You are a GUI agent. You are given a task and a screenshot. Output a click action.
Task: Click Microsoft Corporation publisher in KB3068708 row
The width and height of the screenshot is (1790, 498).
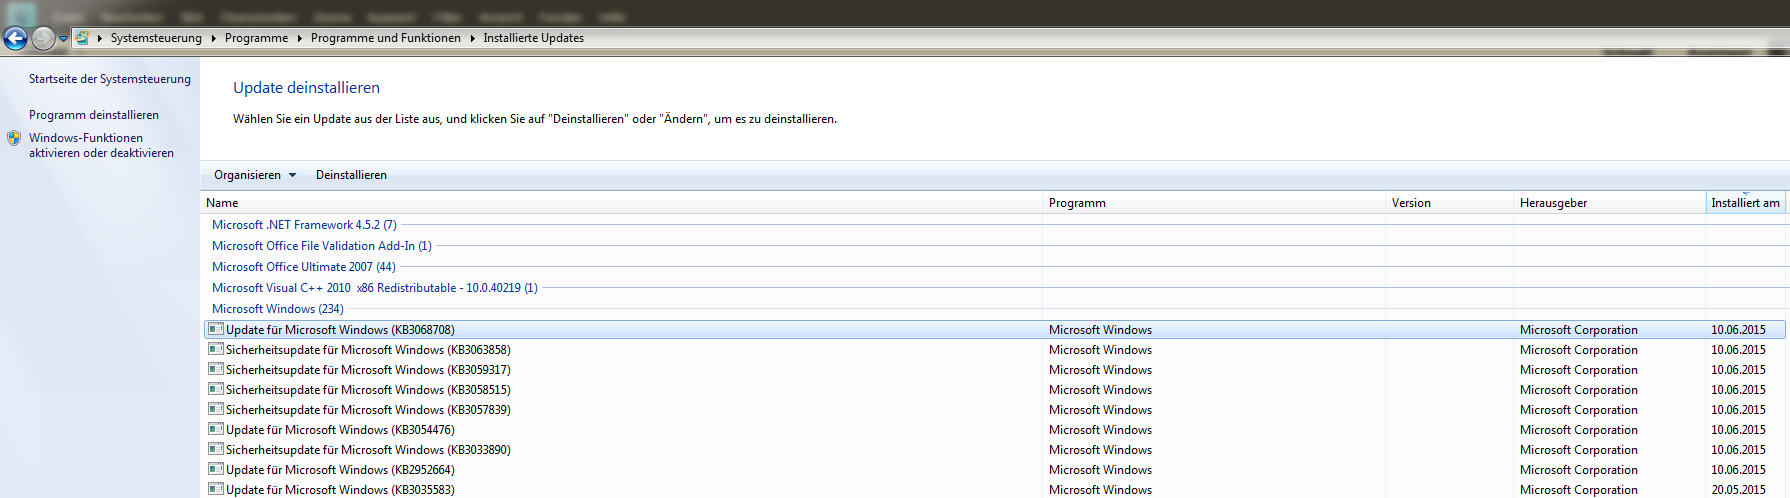click(x=1579, y=330)
